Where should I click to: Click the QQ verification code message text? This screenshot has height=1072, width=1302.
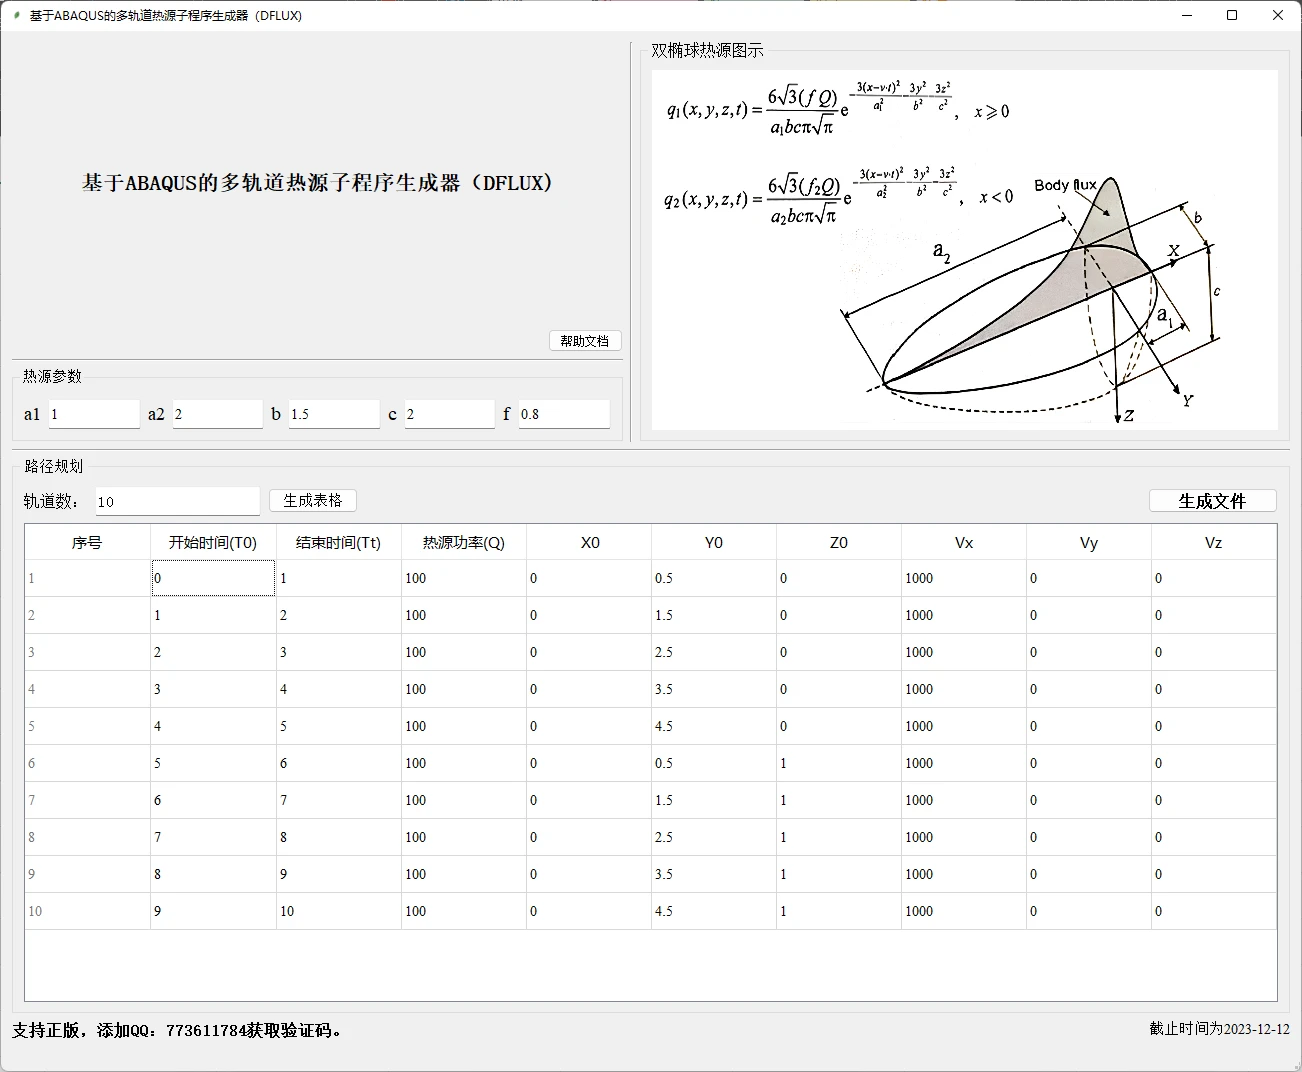[179, 1030]
